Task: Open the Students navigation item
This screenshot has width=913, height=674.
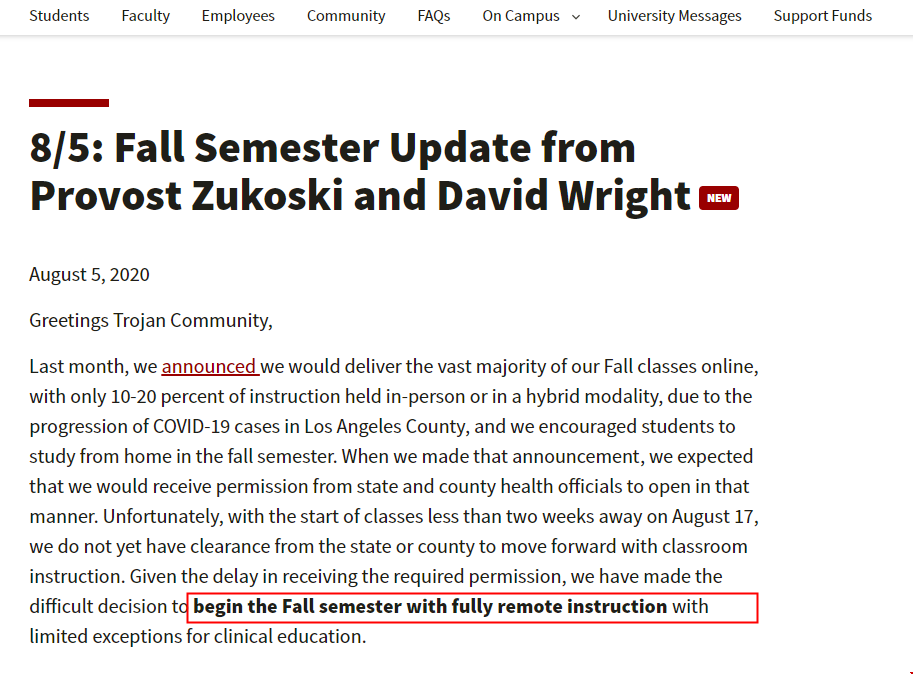Action: click(59, 16)
